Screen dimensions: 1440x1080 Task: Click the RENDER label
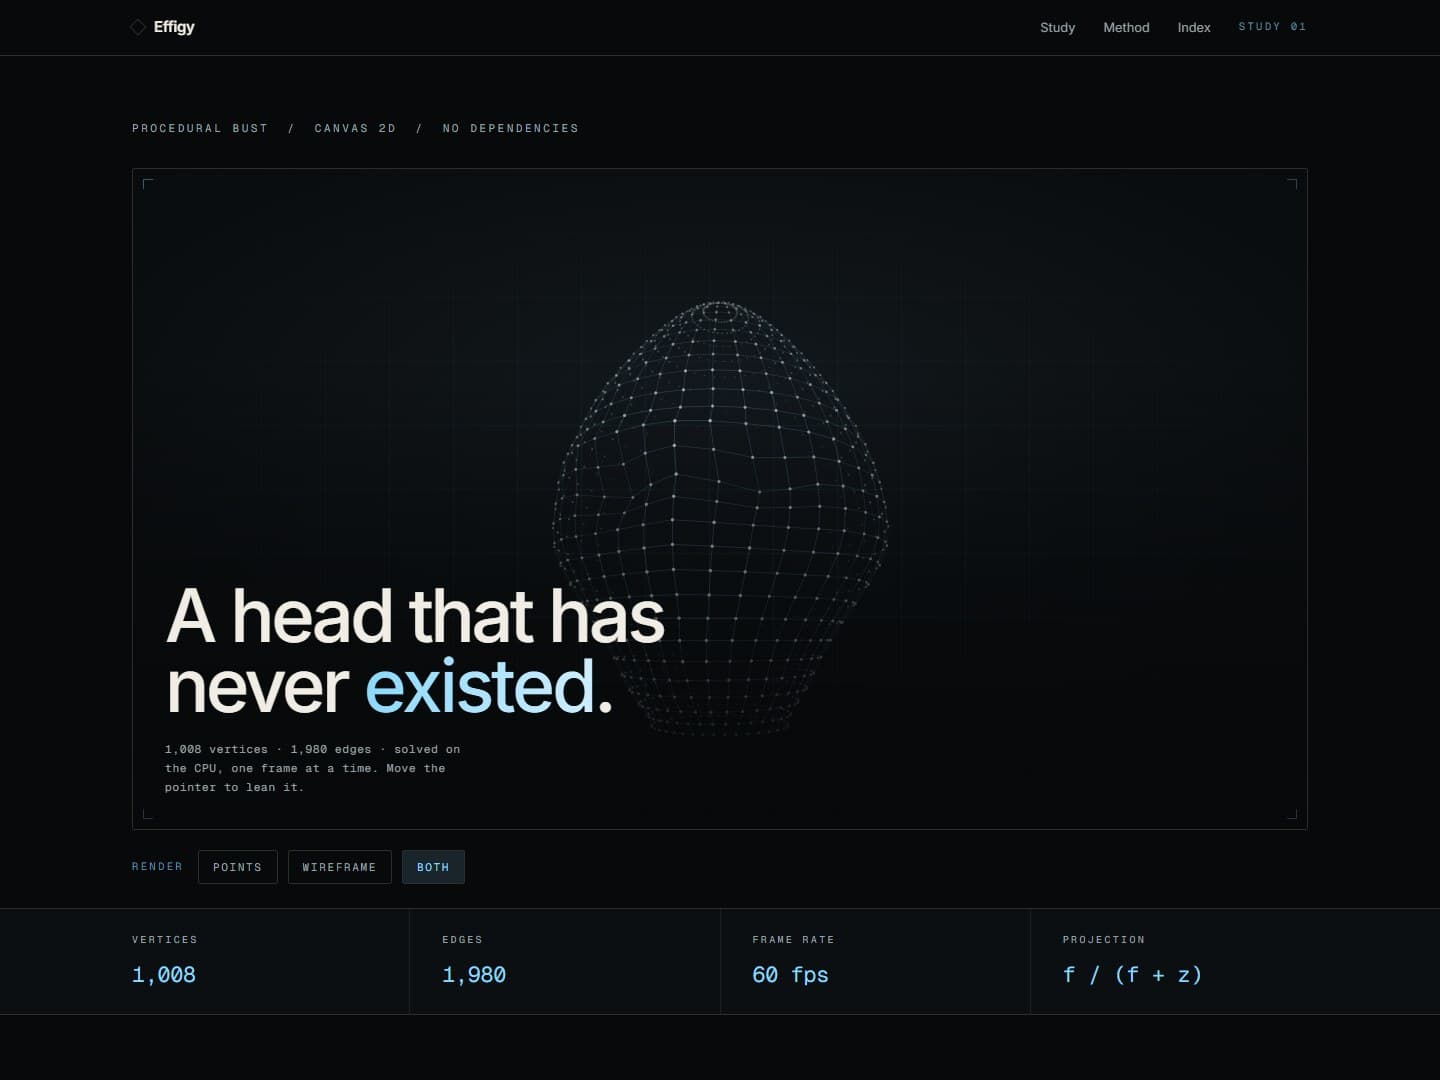tap(157, 867)
